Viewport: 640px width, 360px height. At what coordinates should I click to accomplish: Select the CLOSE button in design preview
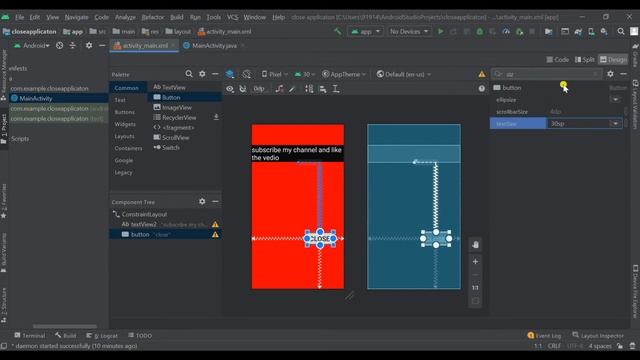320,238
